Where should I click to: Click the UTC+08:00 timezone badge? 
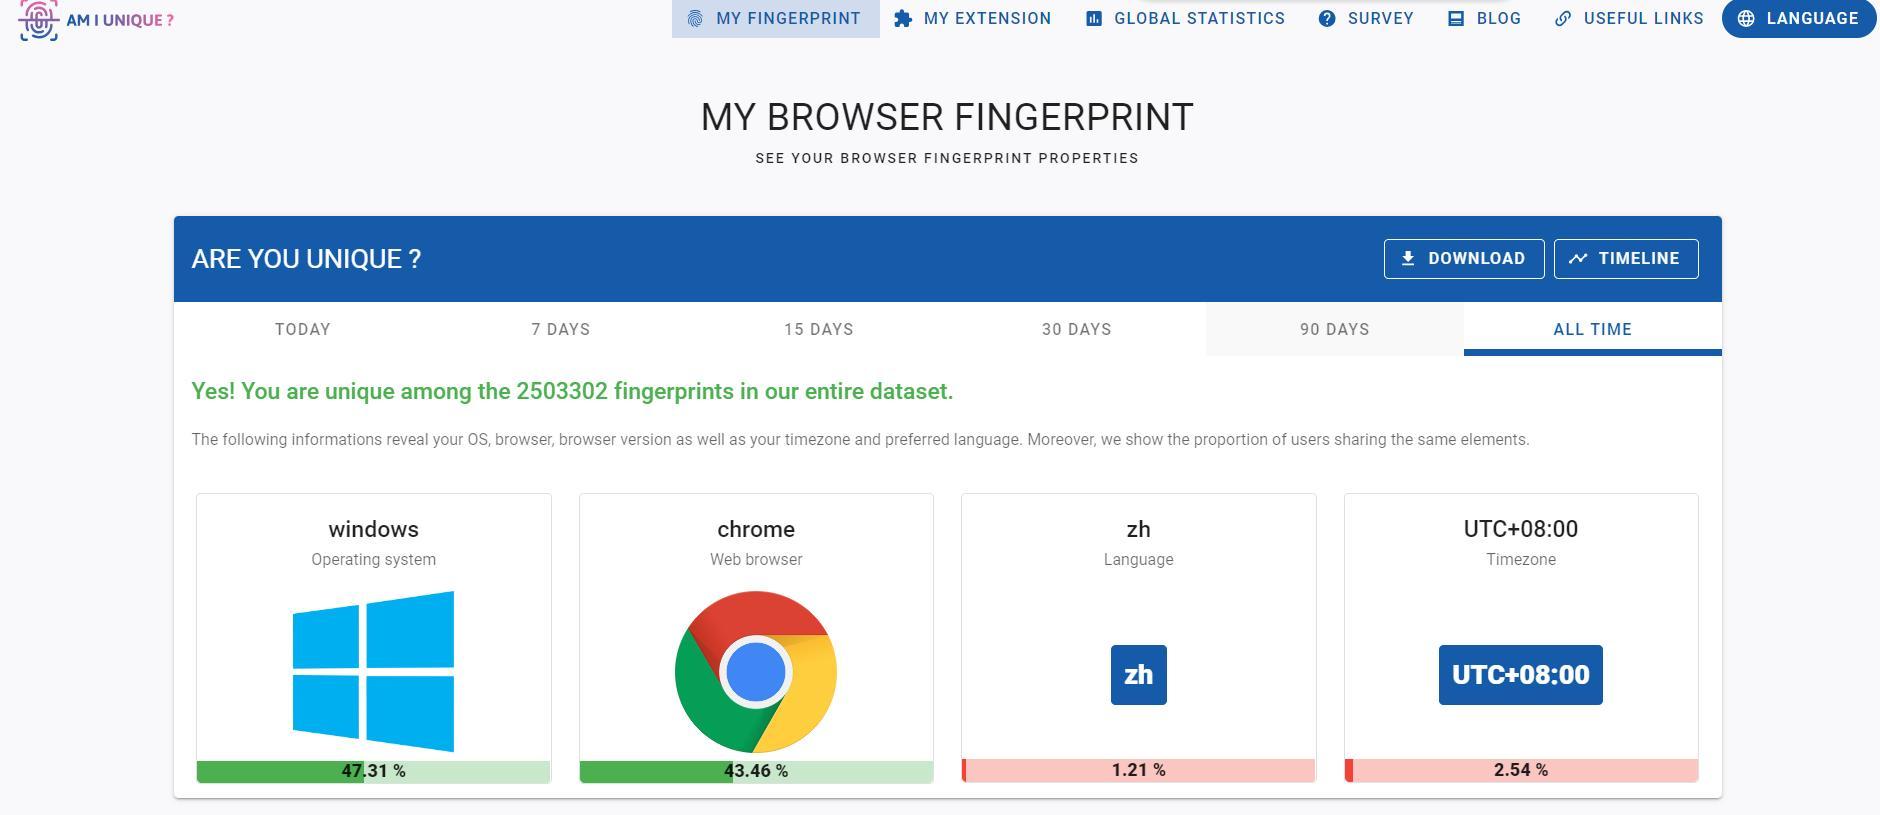click(x=1520, y=675)
